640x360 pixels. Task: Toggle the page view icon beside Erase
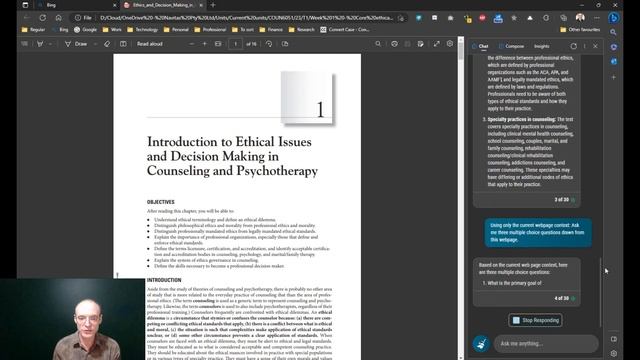click(123, 44)
